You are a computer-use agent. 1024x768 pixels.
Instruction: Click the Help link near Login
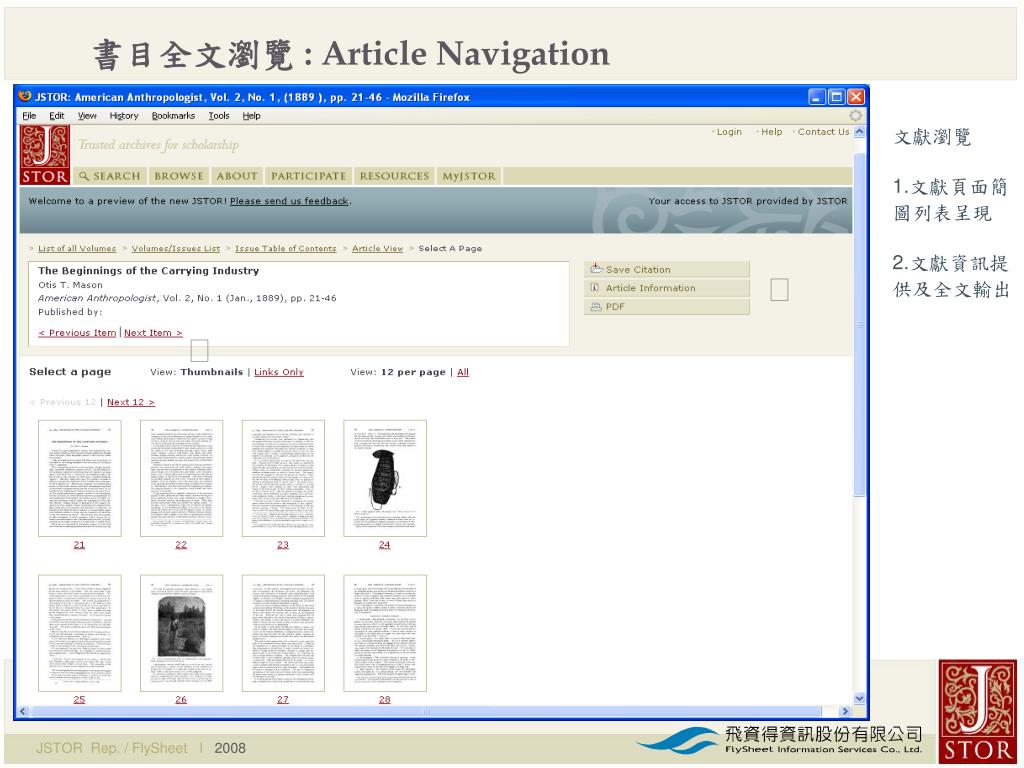coord(771,132)
